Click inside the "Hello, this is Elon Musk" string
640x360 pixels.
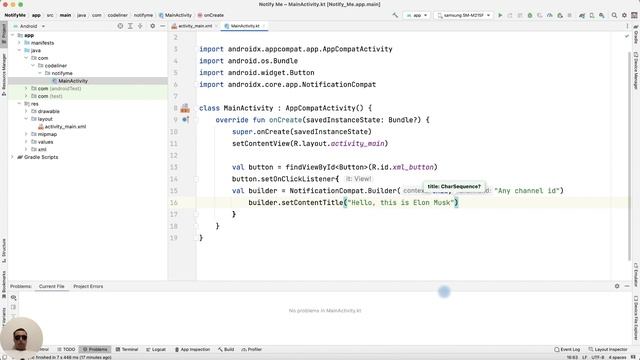click(400, 202)
